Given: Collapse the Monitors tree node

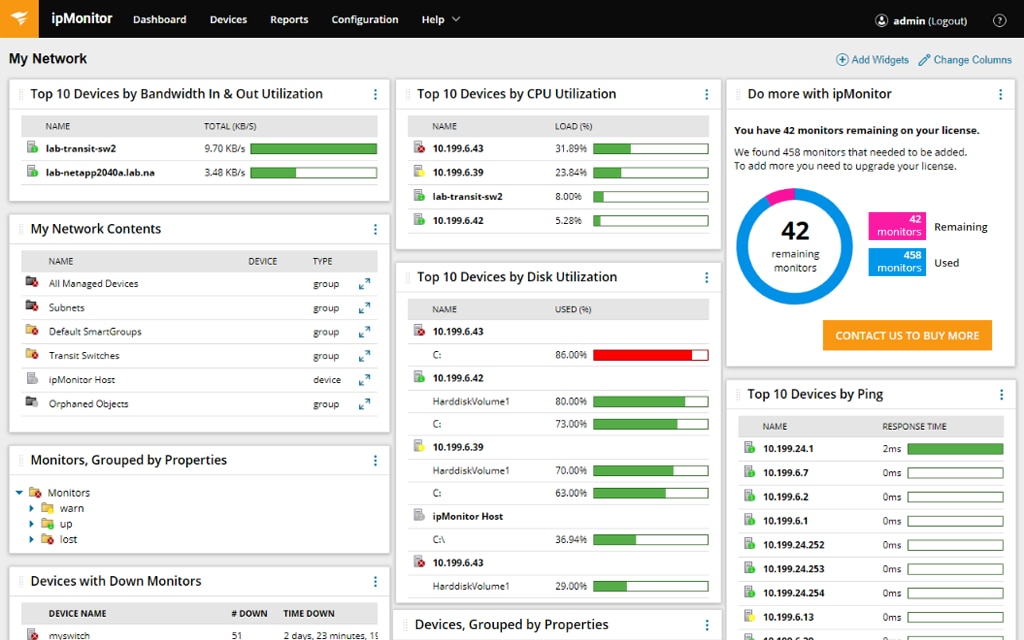Looking at the screenshot, I should point(18,492).
